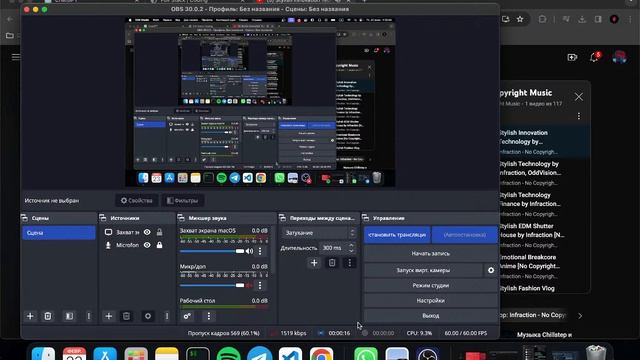Screen dimensions: 640x360
Task: Unmute the Микр/доп audio channel
Action: (x=249, y=285)
